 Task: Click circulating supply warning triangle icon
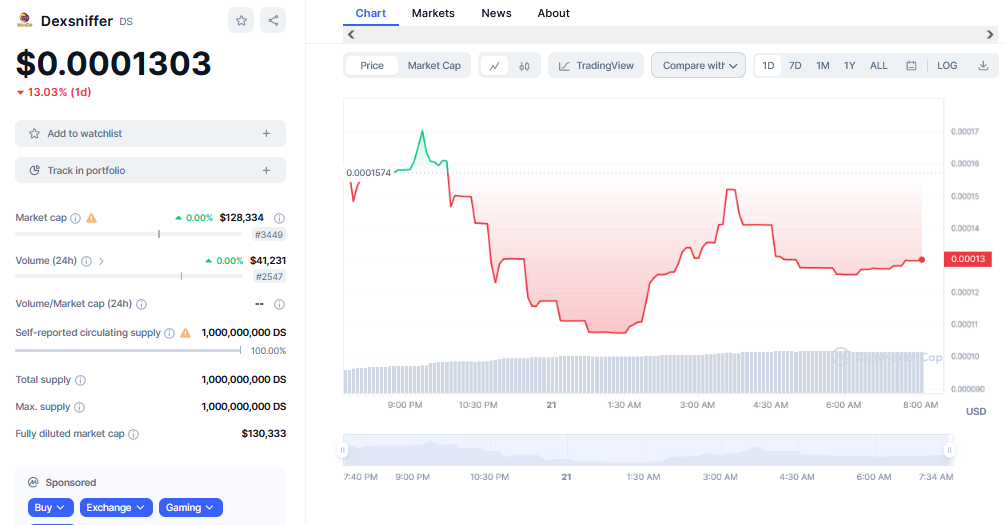185,333
